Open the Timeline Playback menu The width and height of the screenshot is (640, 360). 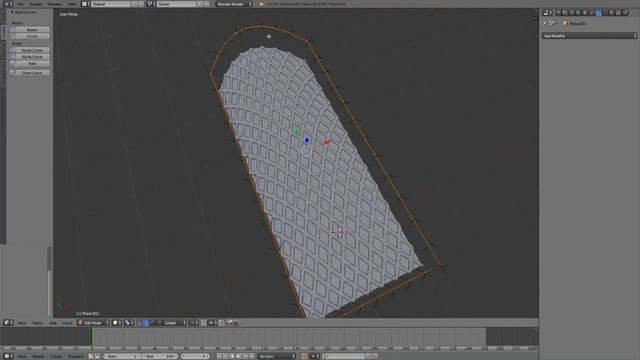tap(76, 356)
